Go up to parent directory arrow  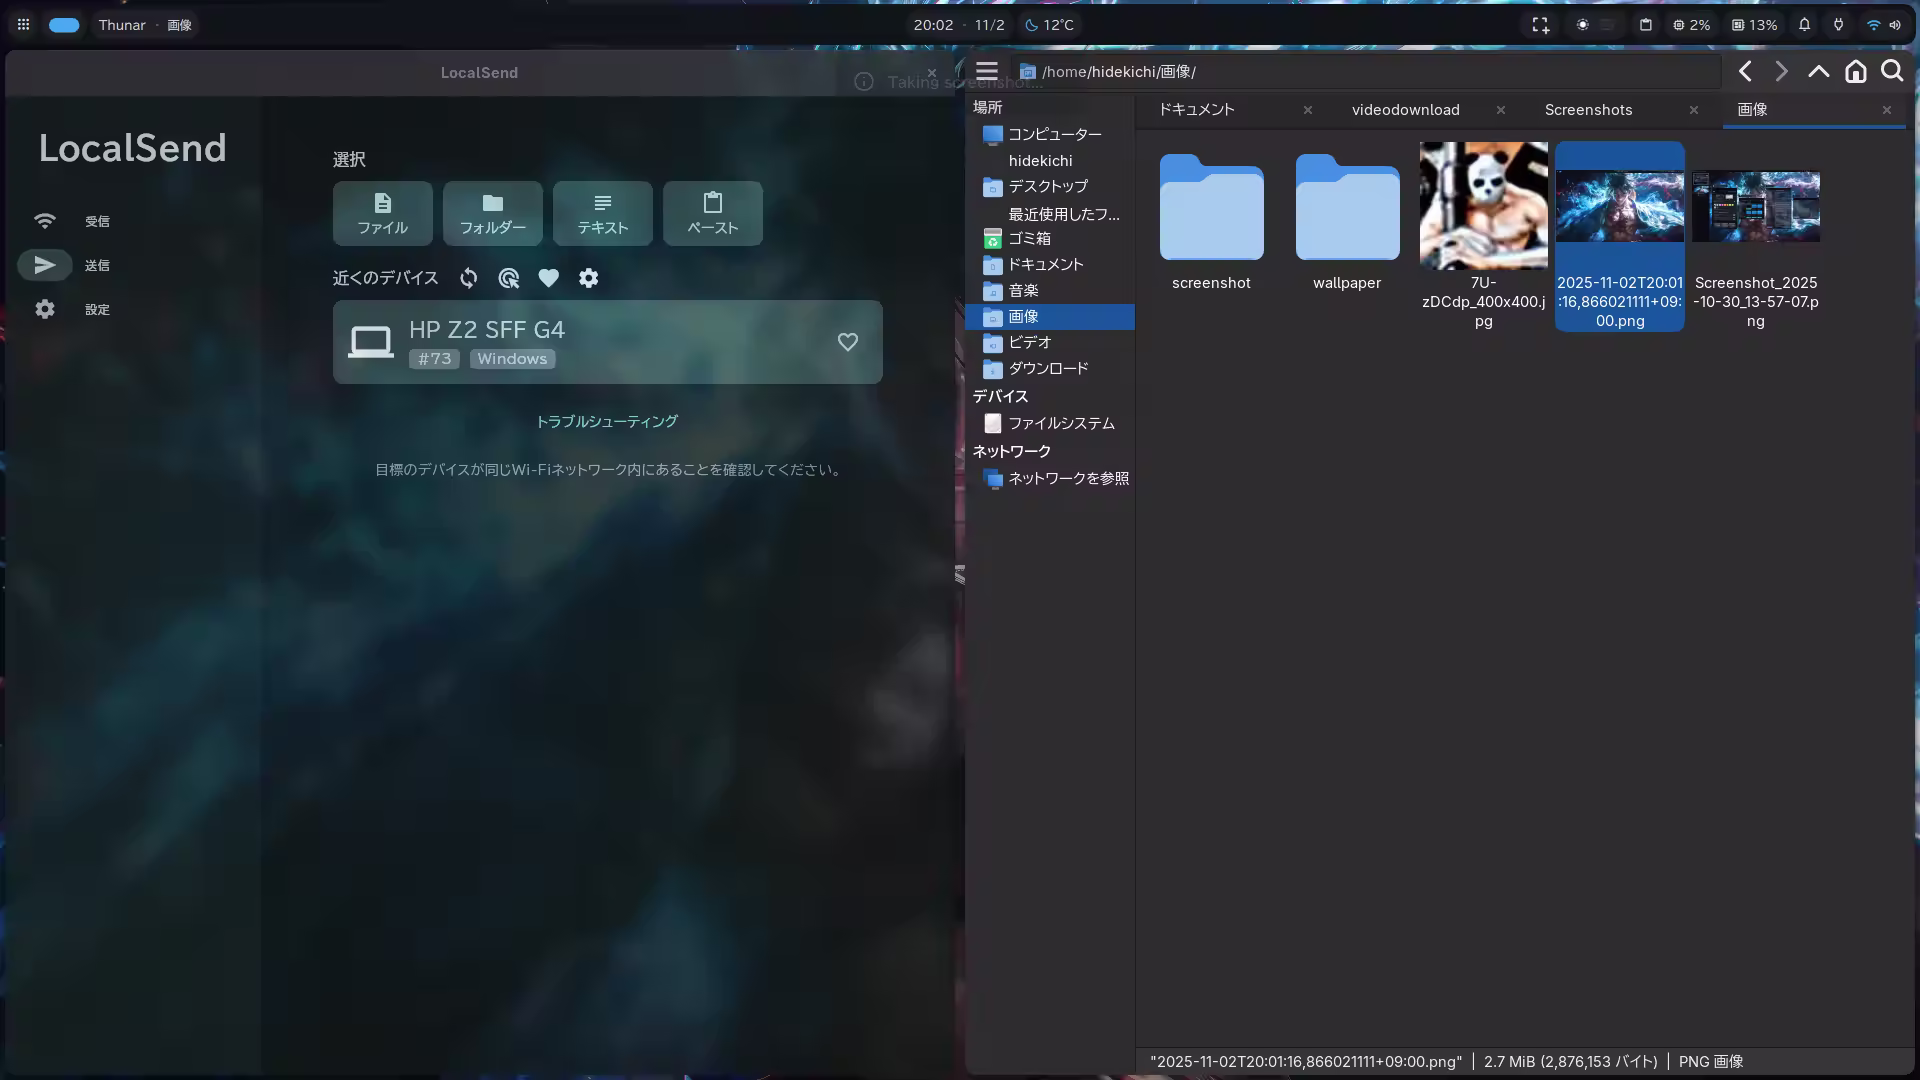point(1818,71)
